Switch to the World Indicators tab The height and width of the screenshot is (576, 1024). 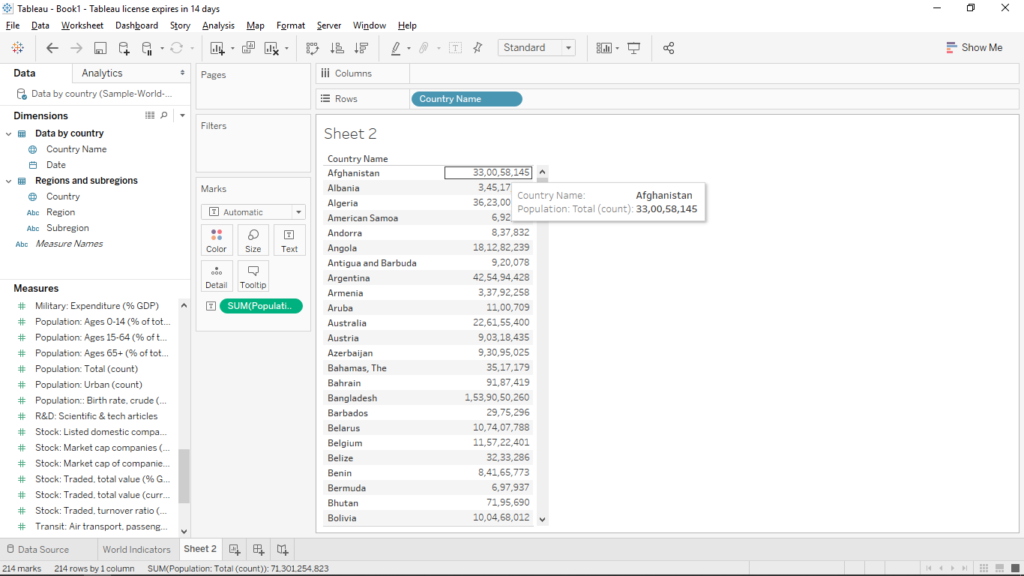pos(137,548)
